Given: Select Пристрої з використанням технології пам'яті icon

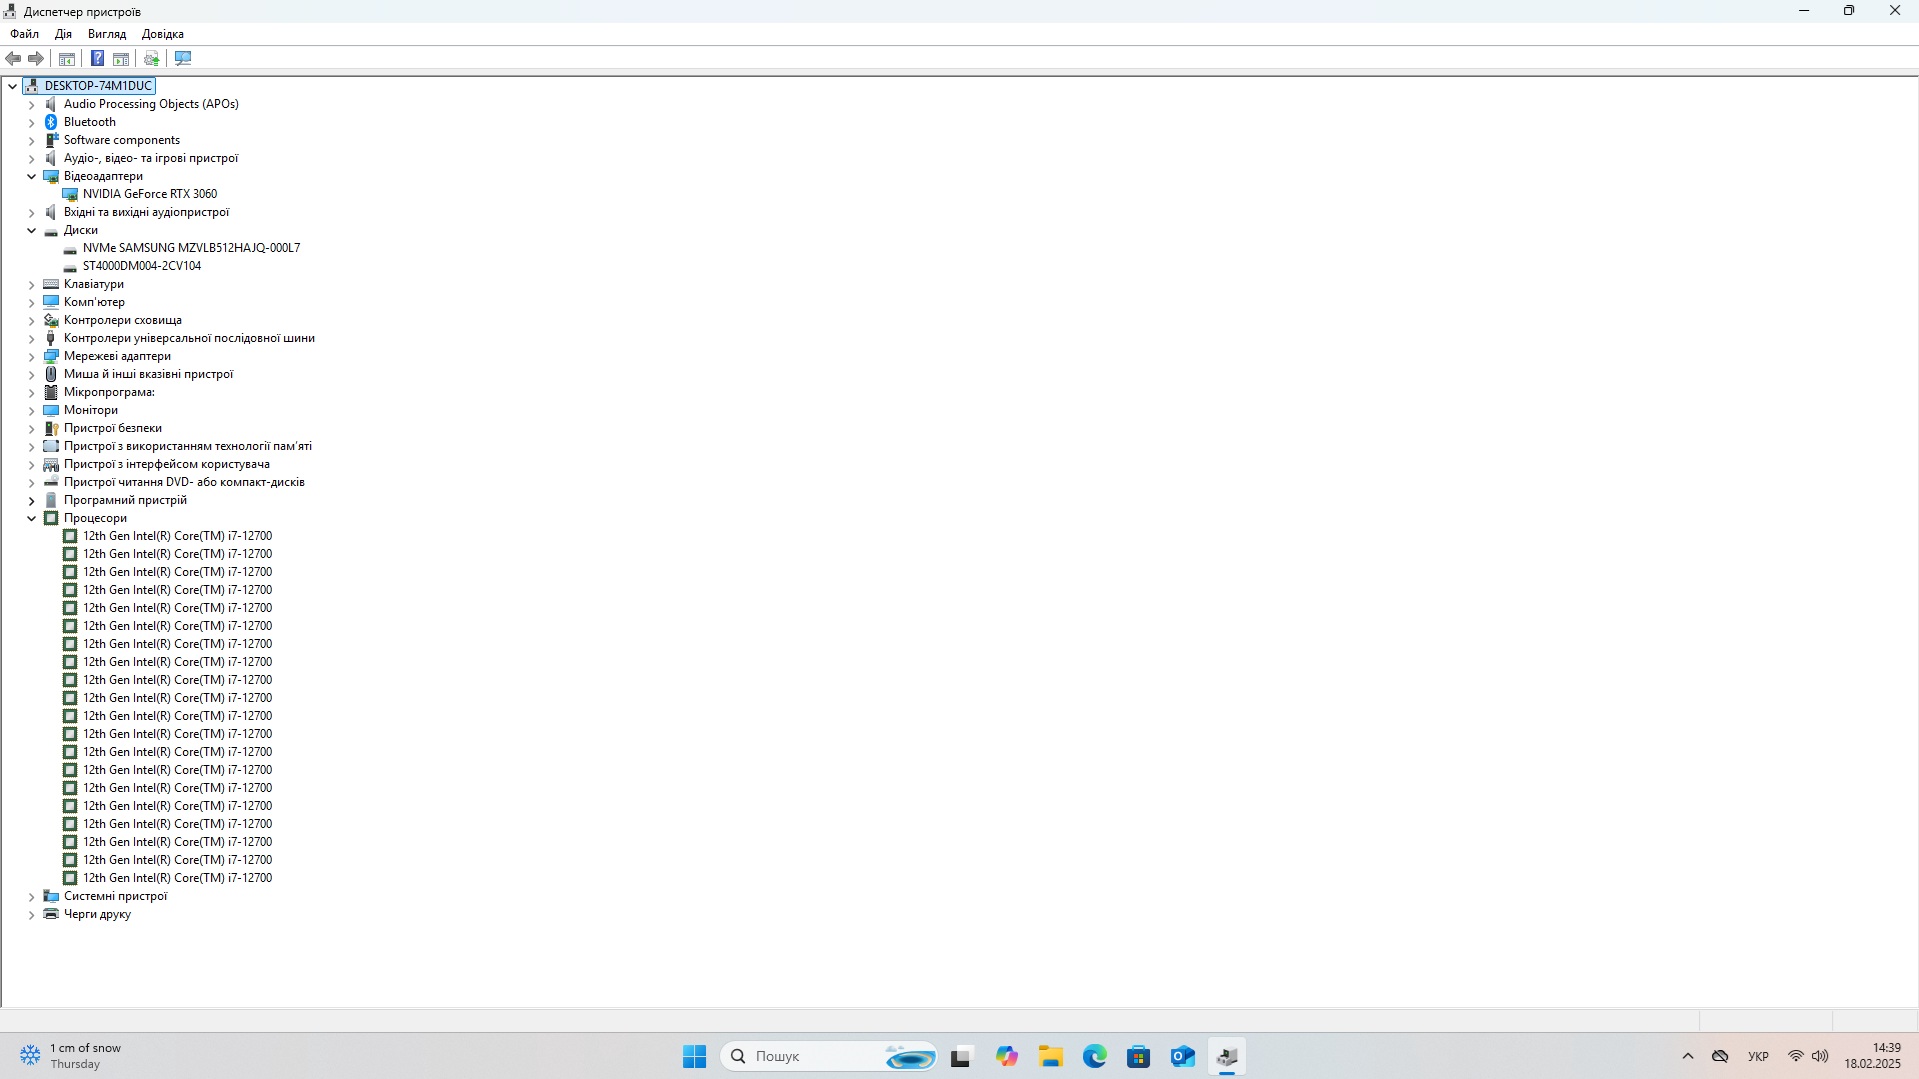Looking at the screenshot, I should coord(51,446).
